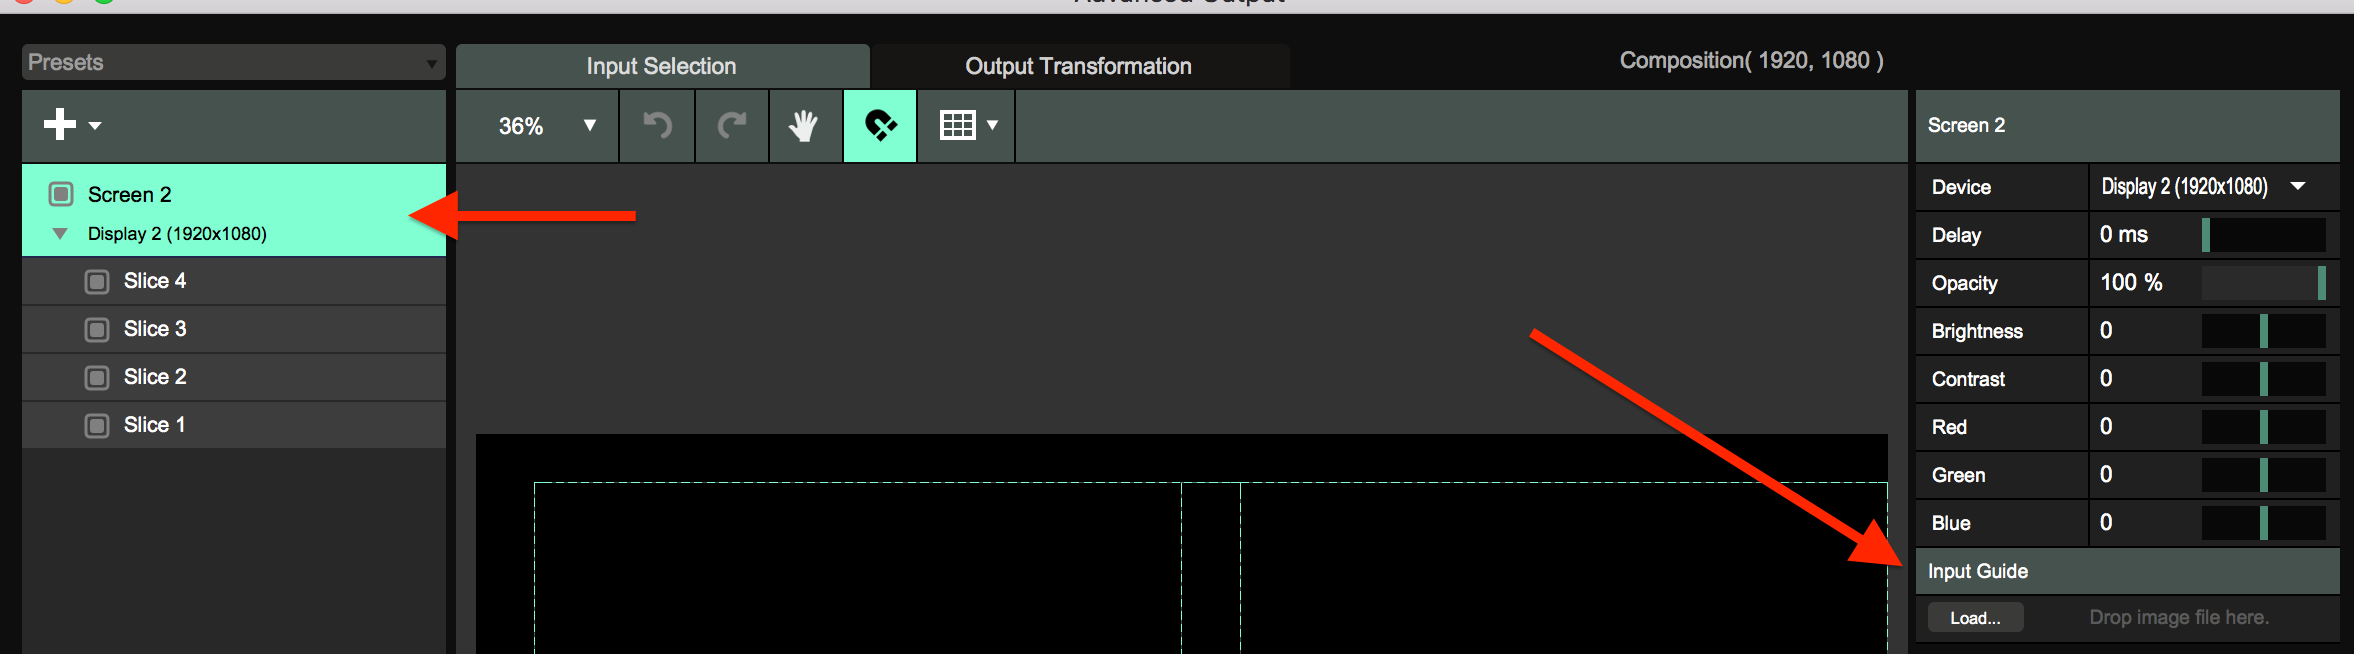Click the Opacity slider bar
The height and width of the screenshot is (654, 2354).
click(2262, 283)
